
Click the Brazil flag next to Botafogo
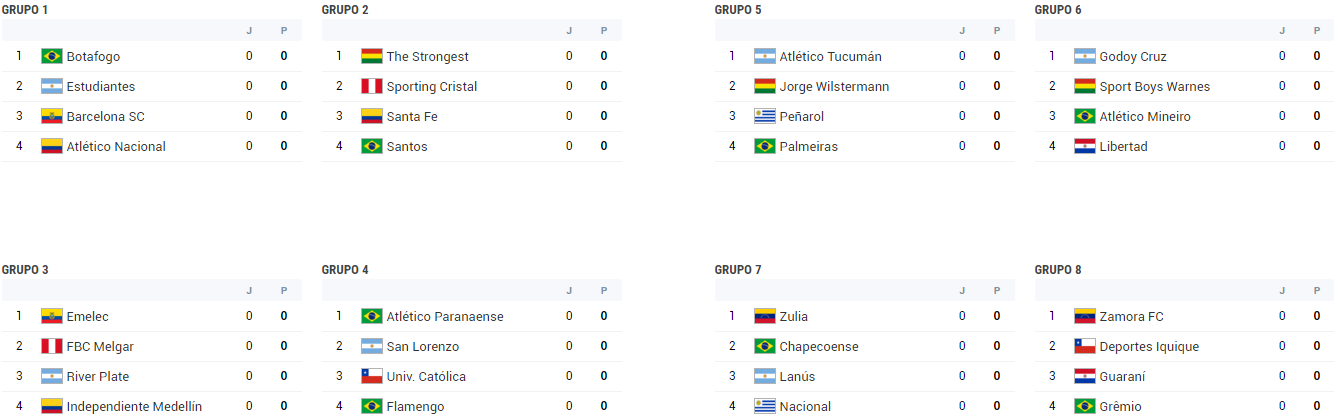click(x=51, y=56)
